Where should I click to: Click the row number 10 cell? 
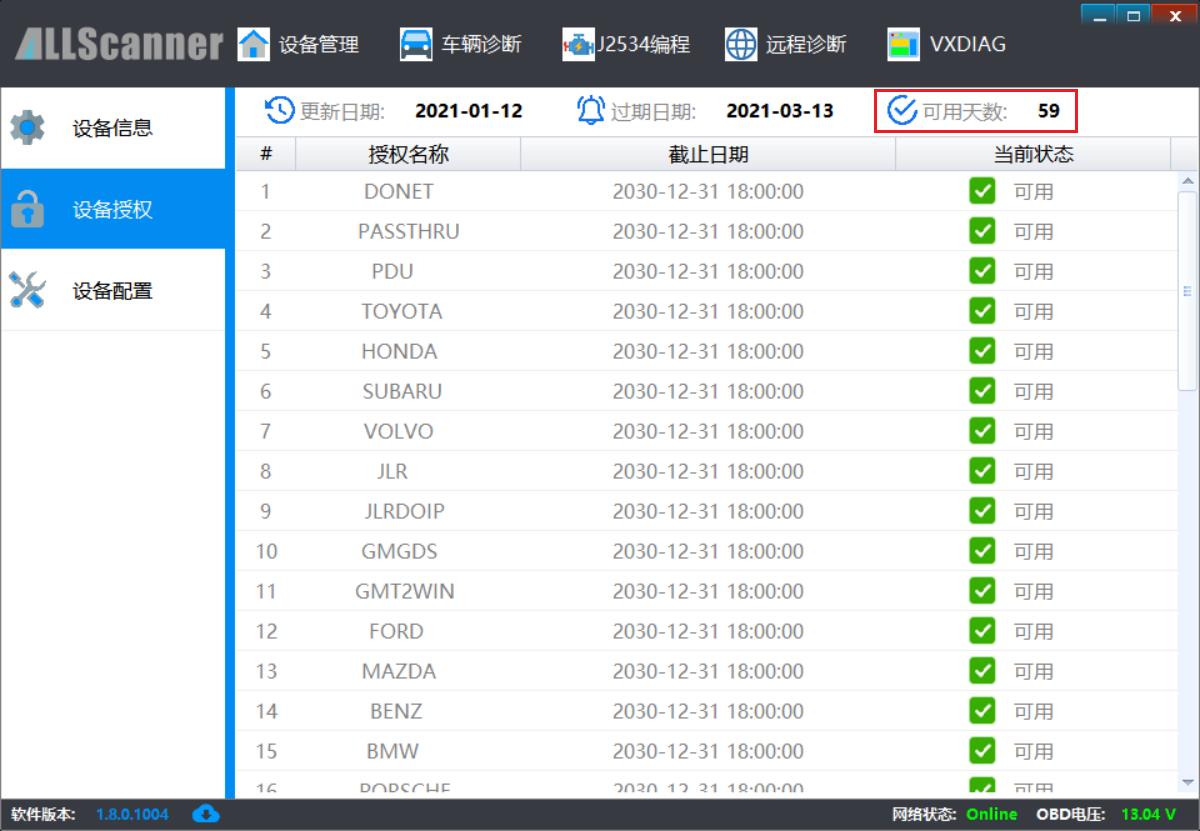click(266, 551)
